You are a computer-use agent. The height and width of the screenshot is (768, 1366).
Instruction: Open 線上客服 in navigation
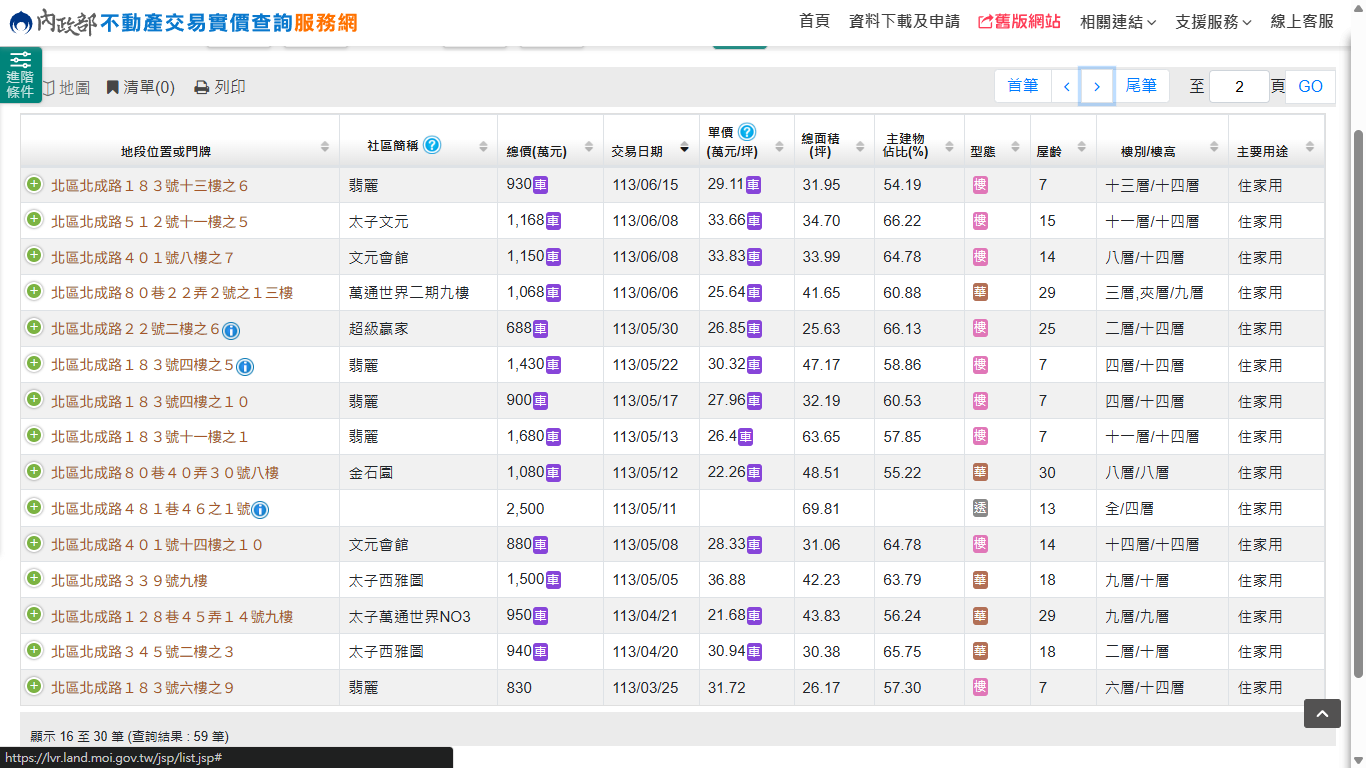click(1302, 21)
